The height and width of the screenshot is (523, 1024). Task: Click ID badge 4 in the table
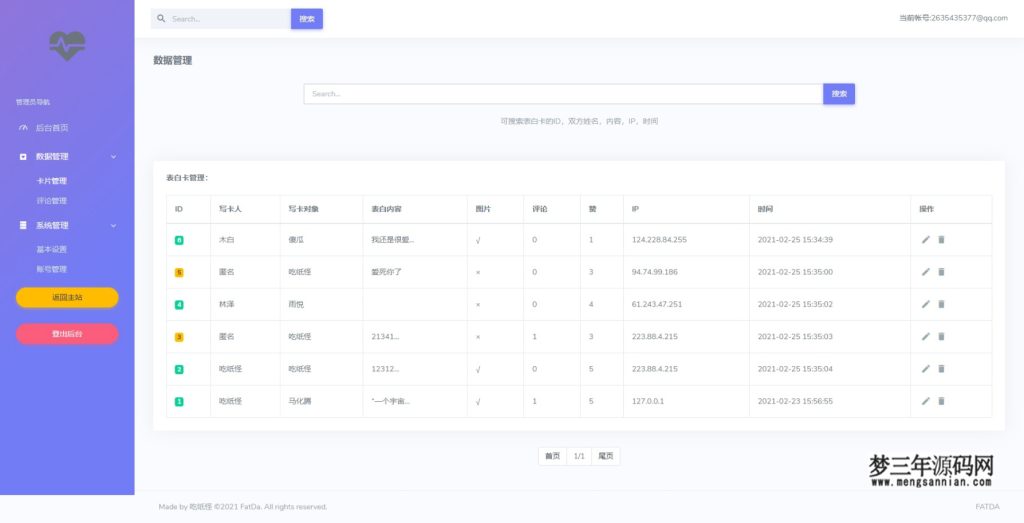[179, 305]
